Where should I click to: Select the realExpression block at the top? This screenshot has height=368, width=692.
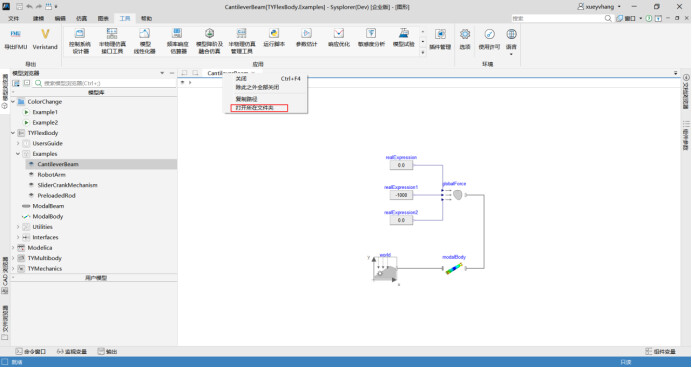click(401, 165)
